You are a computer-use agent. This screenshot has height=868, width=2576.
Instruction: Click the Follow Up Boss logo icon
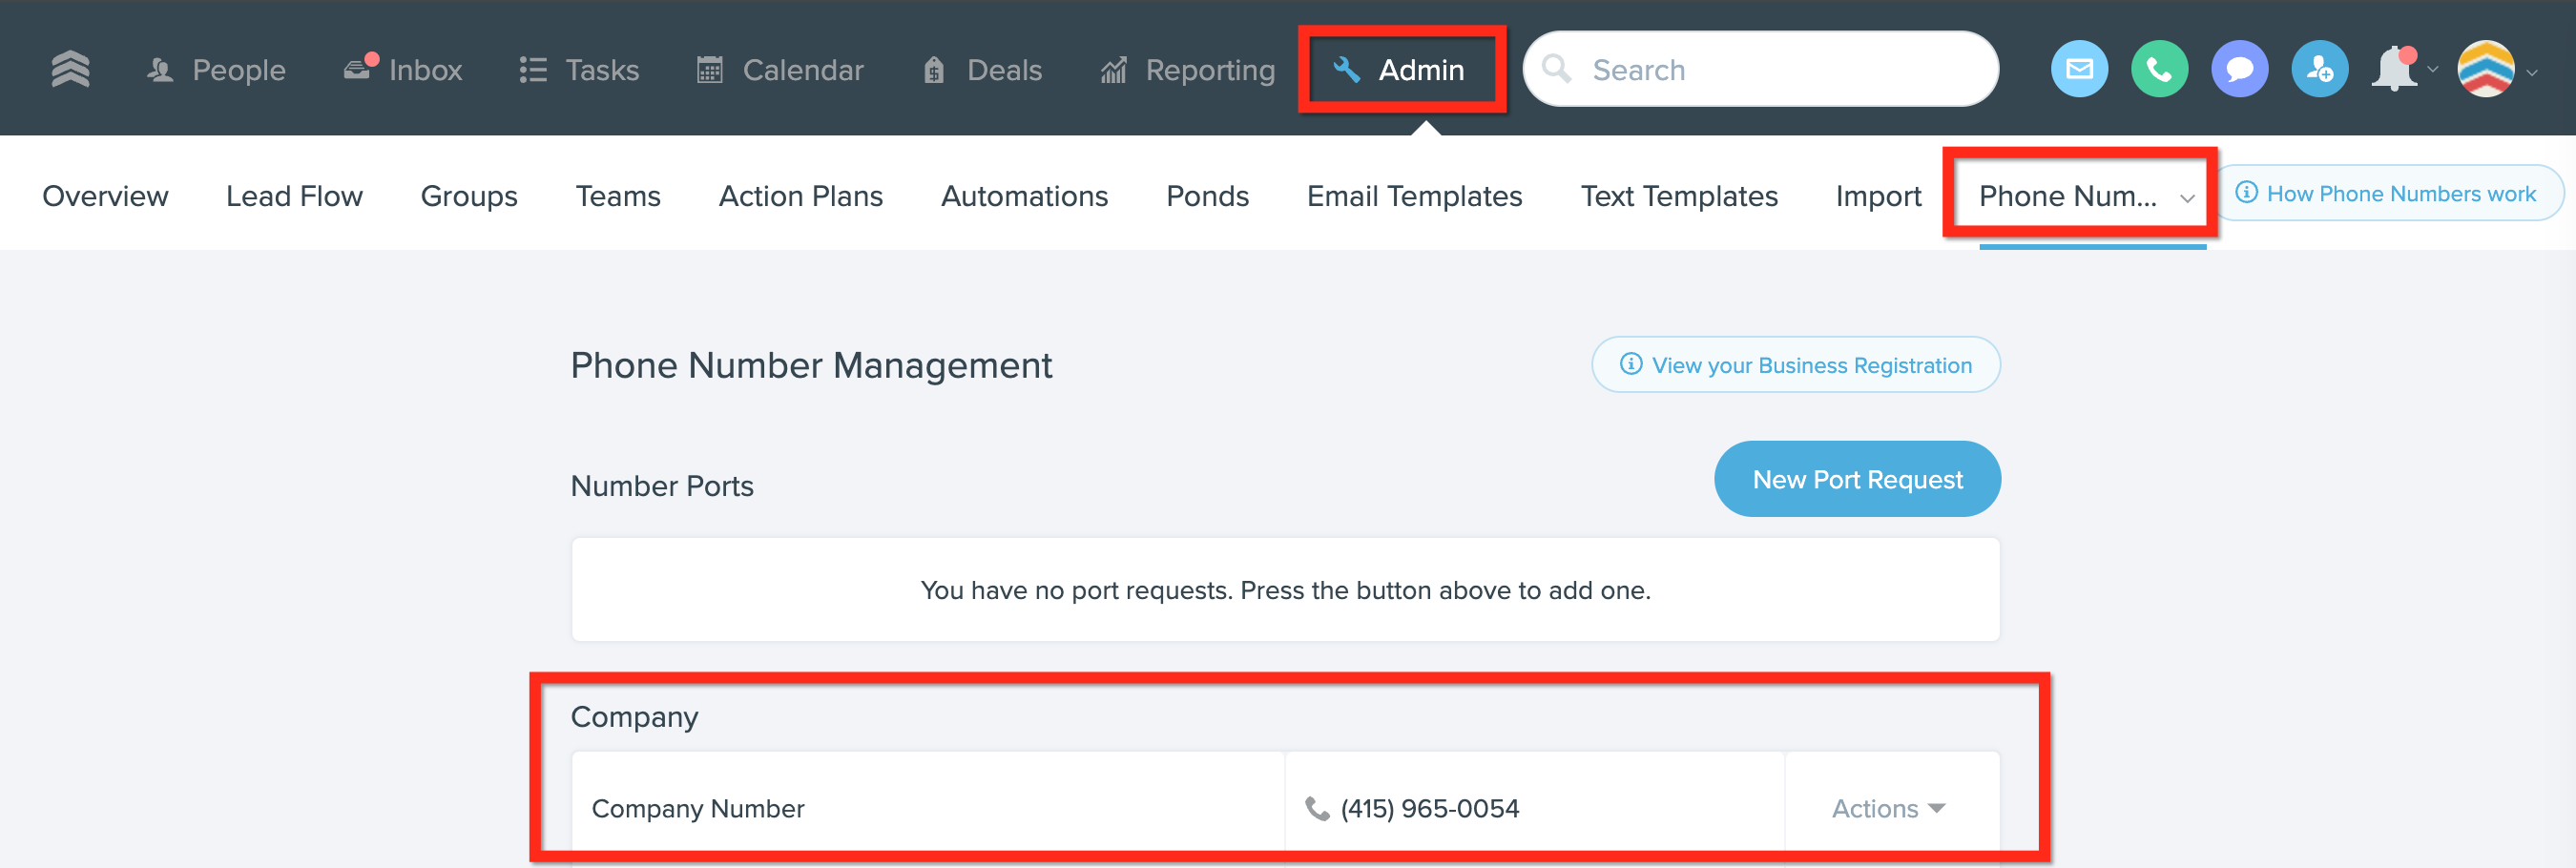tap(70, 69)
